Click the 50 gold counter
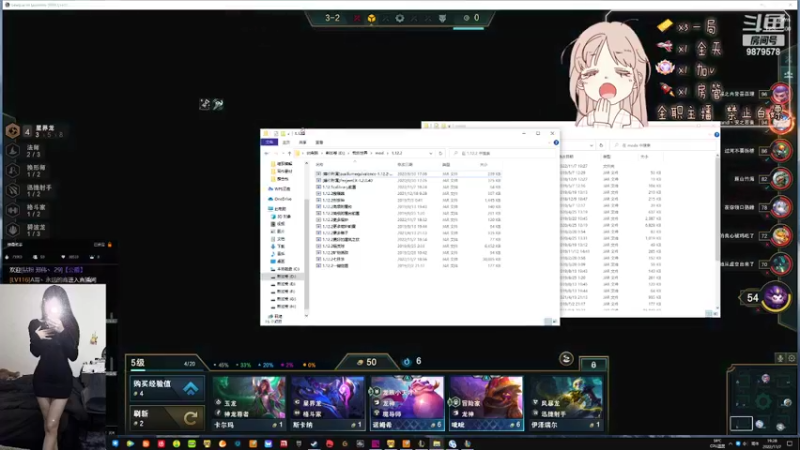 pyautogui.click(x=367, y=362)
